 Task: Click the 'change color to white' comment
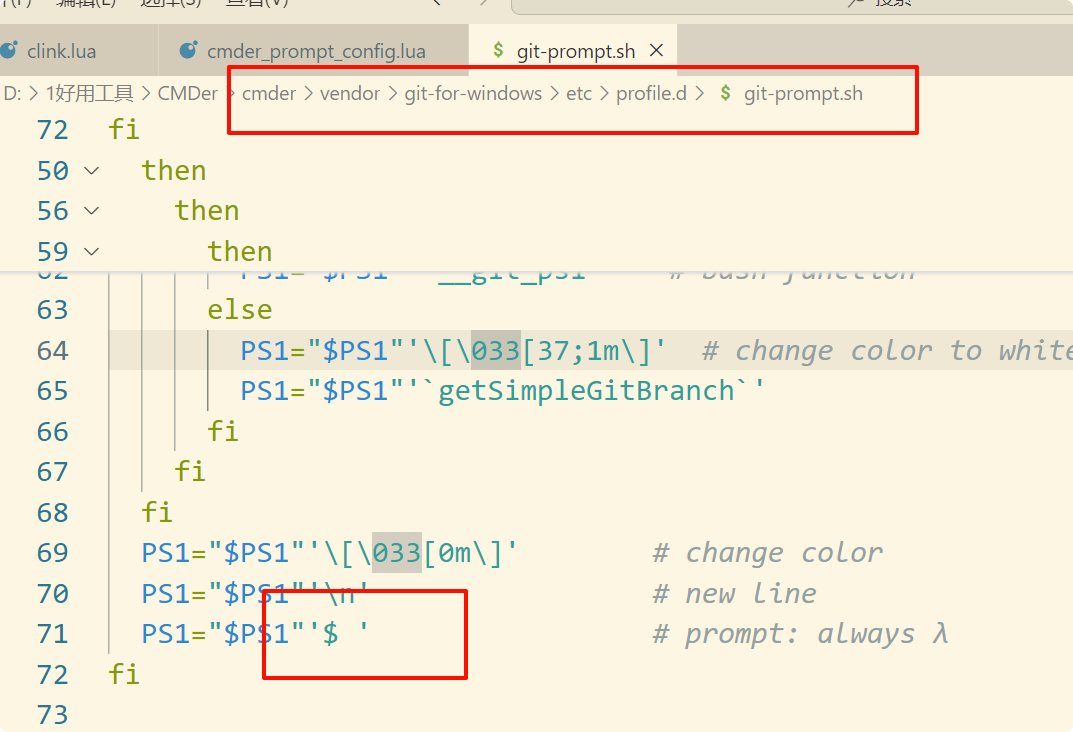coord(887,350)
